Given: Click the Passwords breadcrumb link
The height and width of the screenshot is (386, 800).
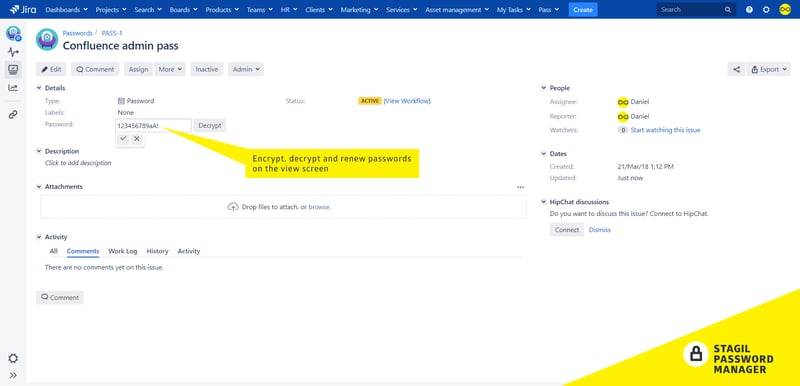Looking at the screenshot, I should (x=78, y=33).
